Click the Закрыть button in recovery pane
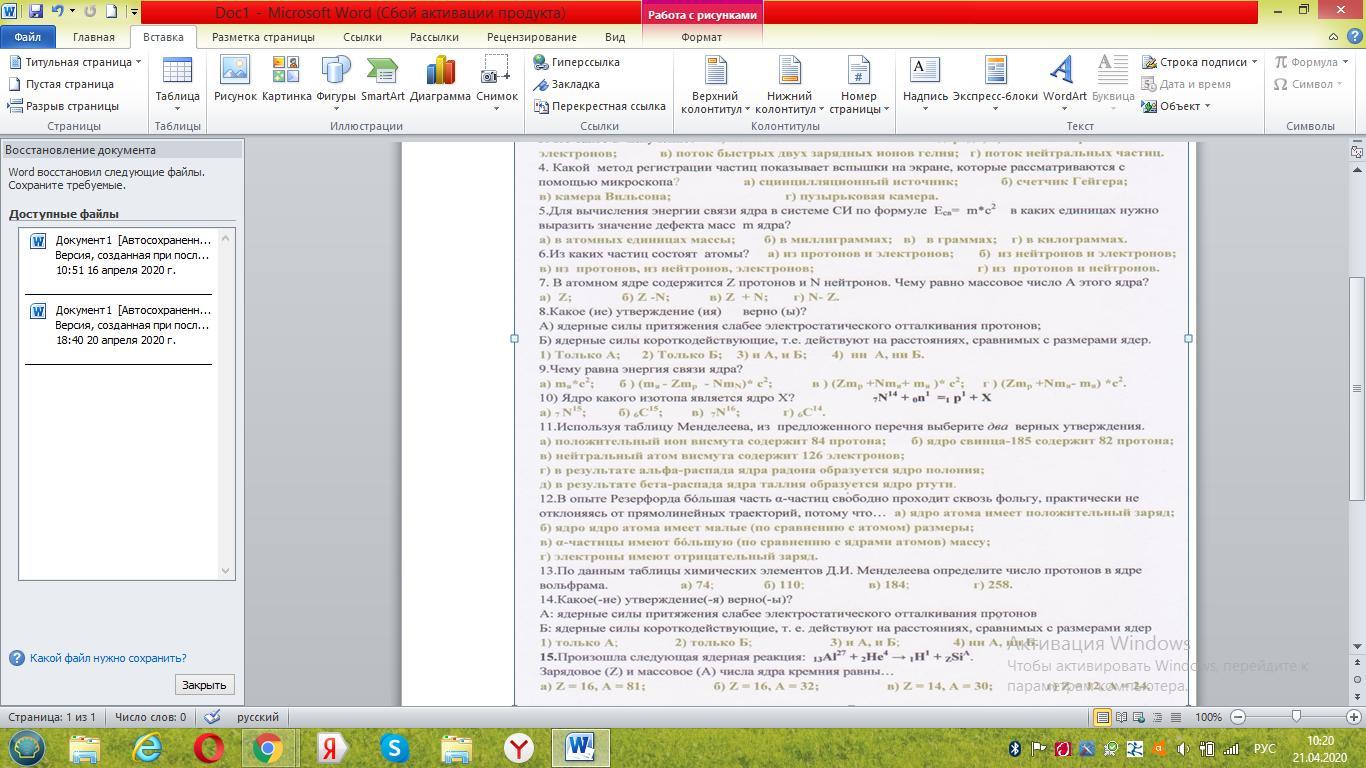 coord(204,685)
